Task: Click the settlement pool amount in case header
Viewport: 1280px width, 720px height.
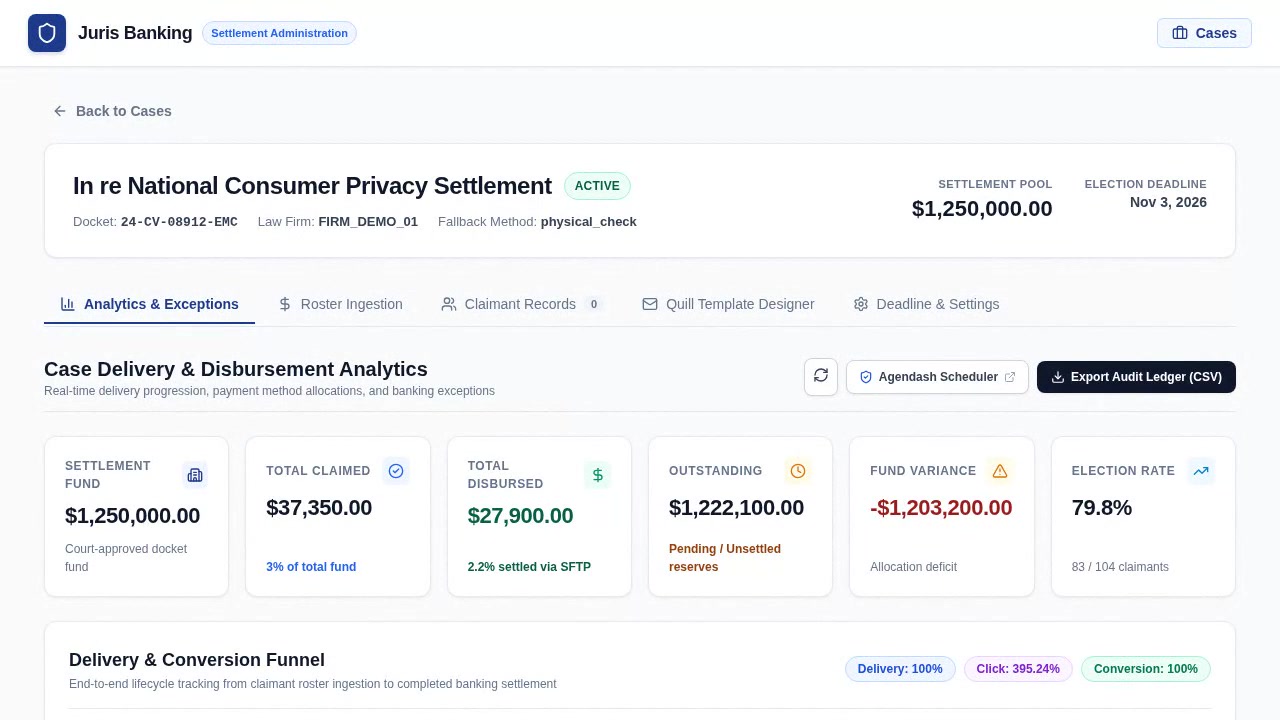Action: (982, 209)
